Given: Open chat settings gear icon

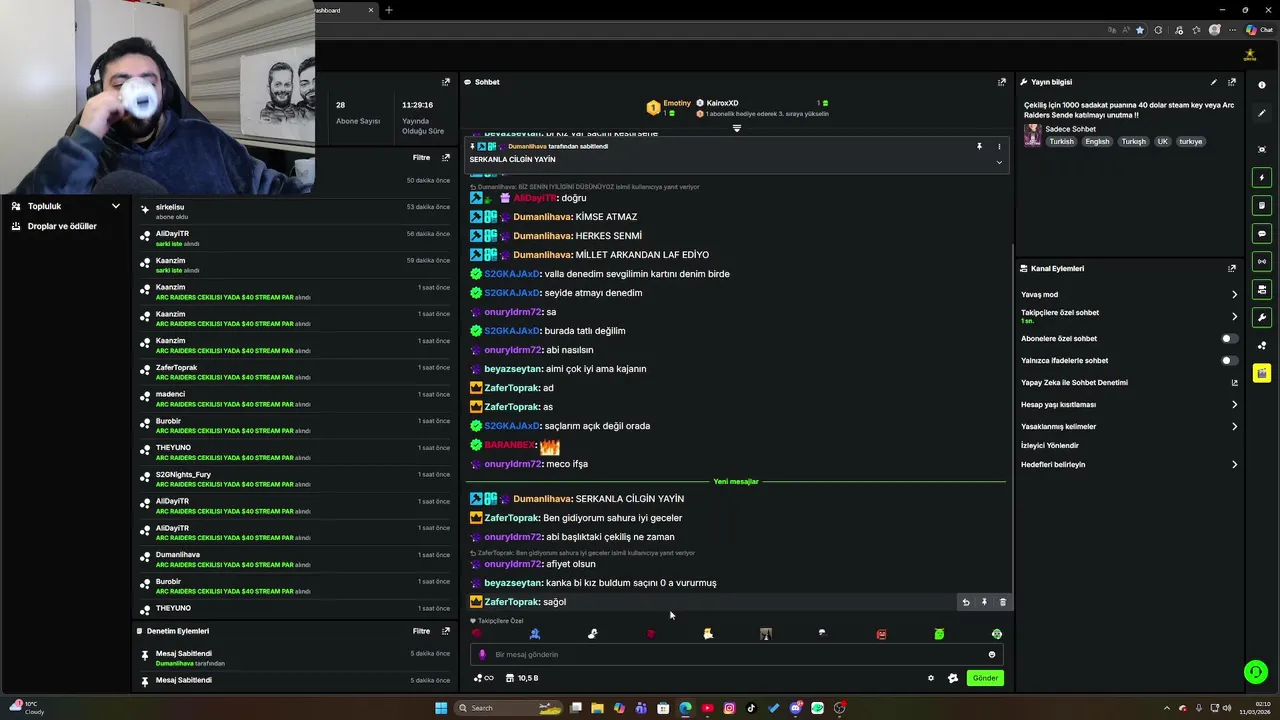Looking at the screenshot, I should (x=931, y=678).
